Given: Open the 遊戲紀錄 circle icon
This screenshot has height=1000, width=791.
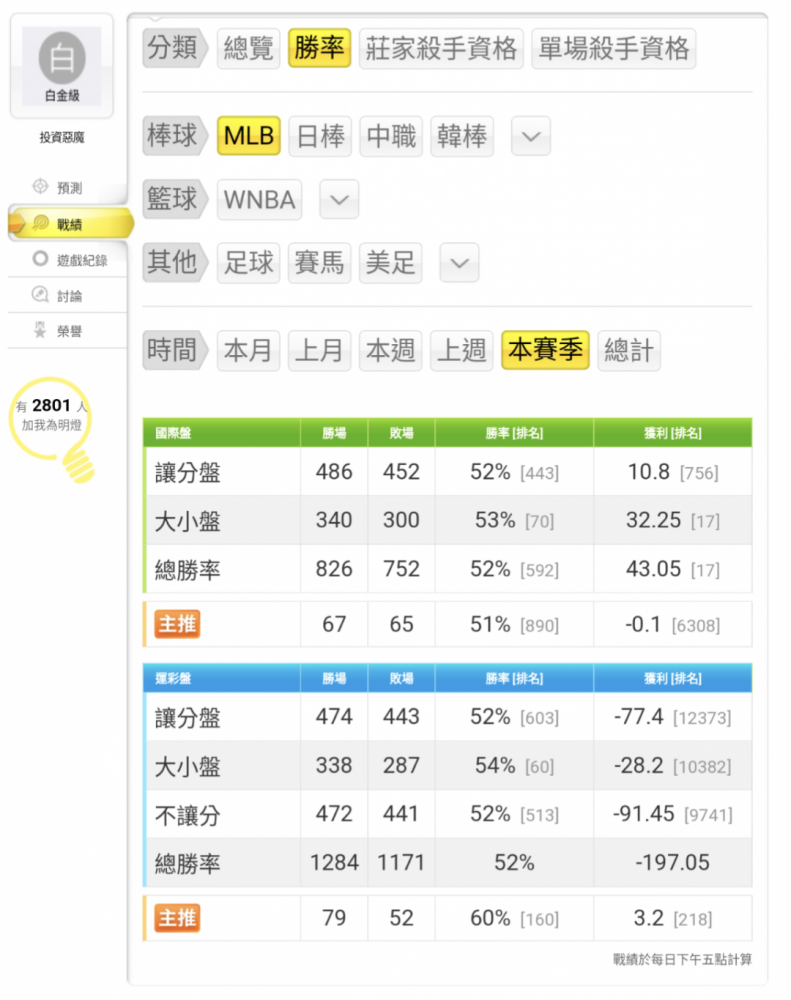Looking at the screenshot, I should 40,259.
